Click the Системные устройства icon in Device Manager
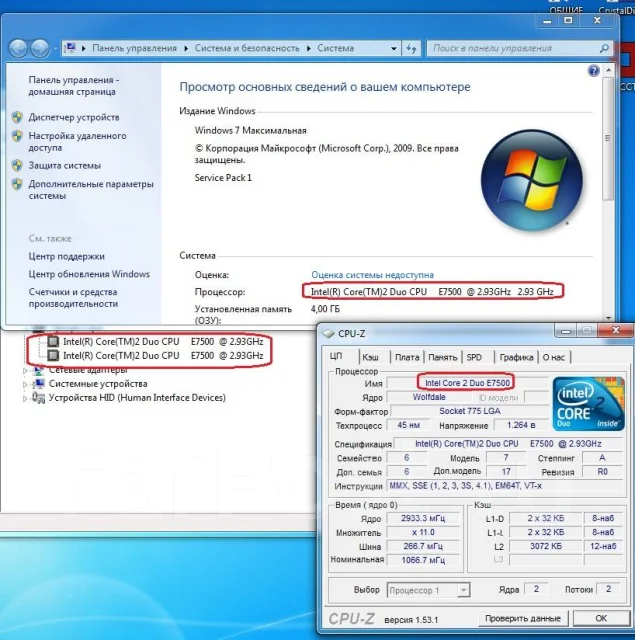The height and width of the screenshot is (640, 635). pos(39,384)
